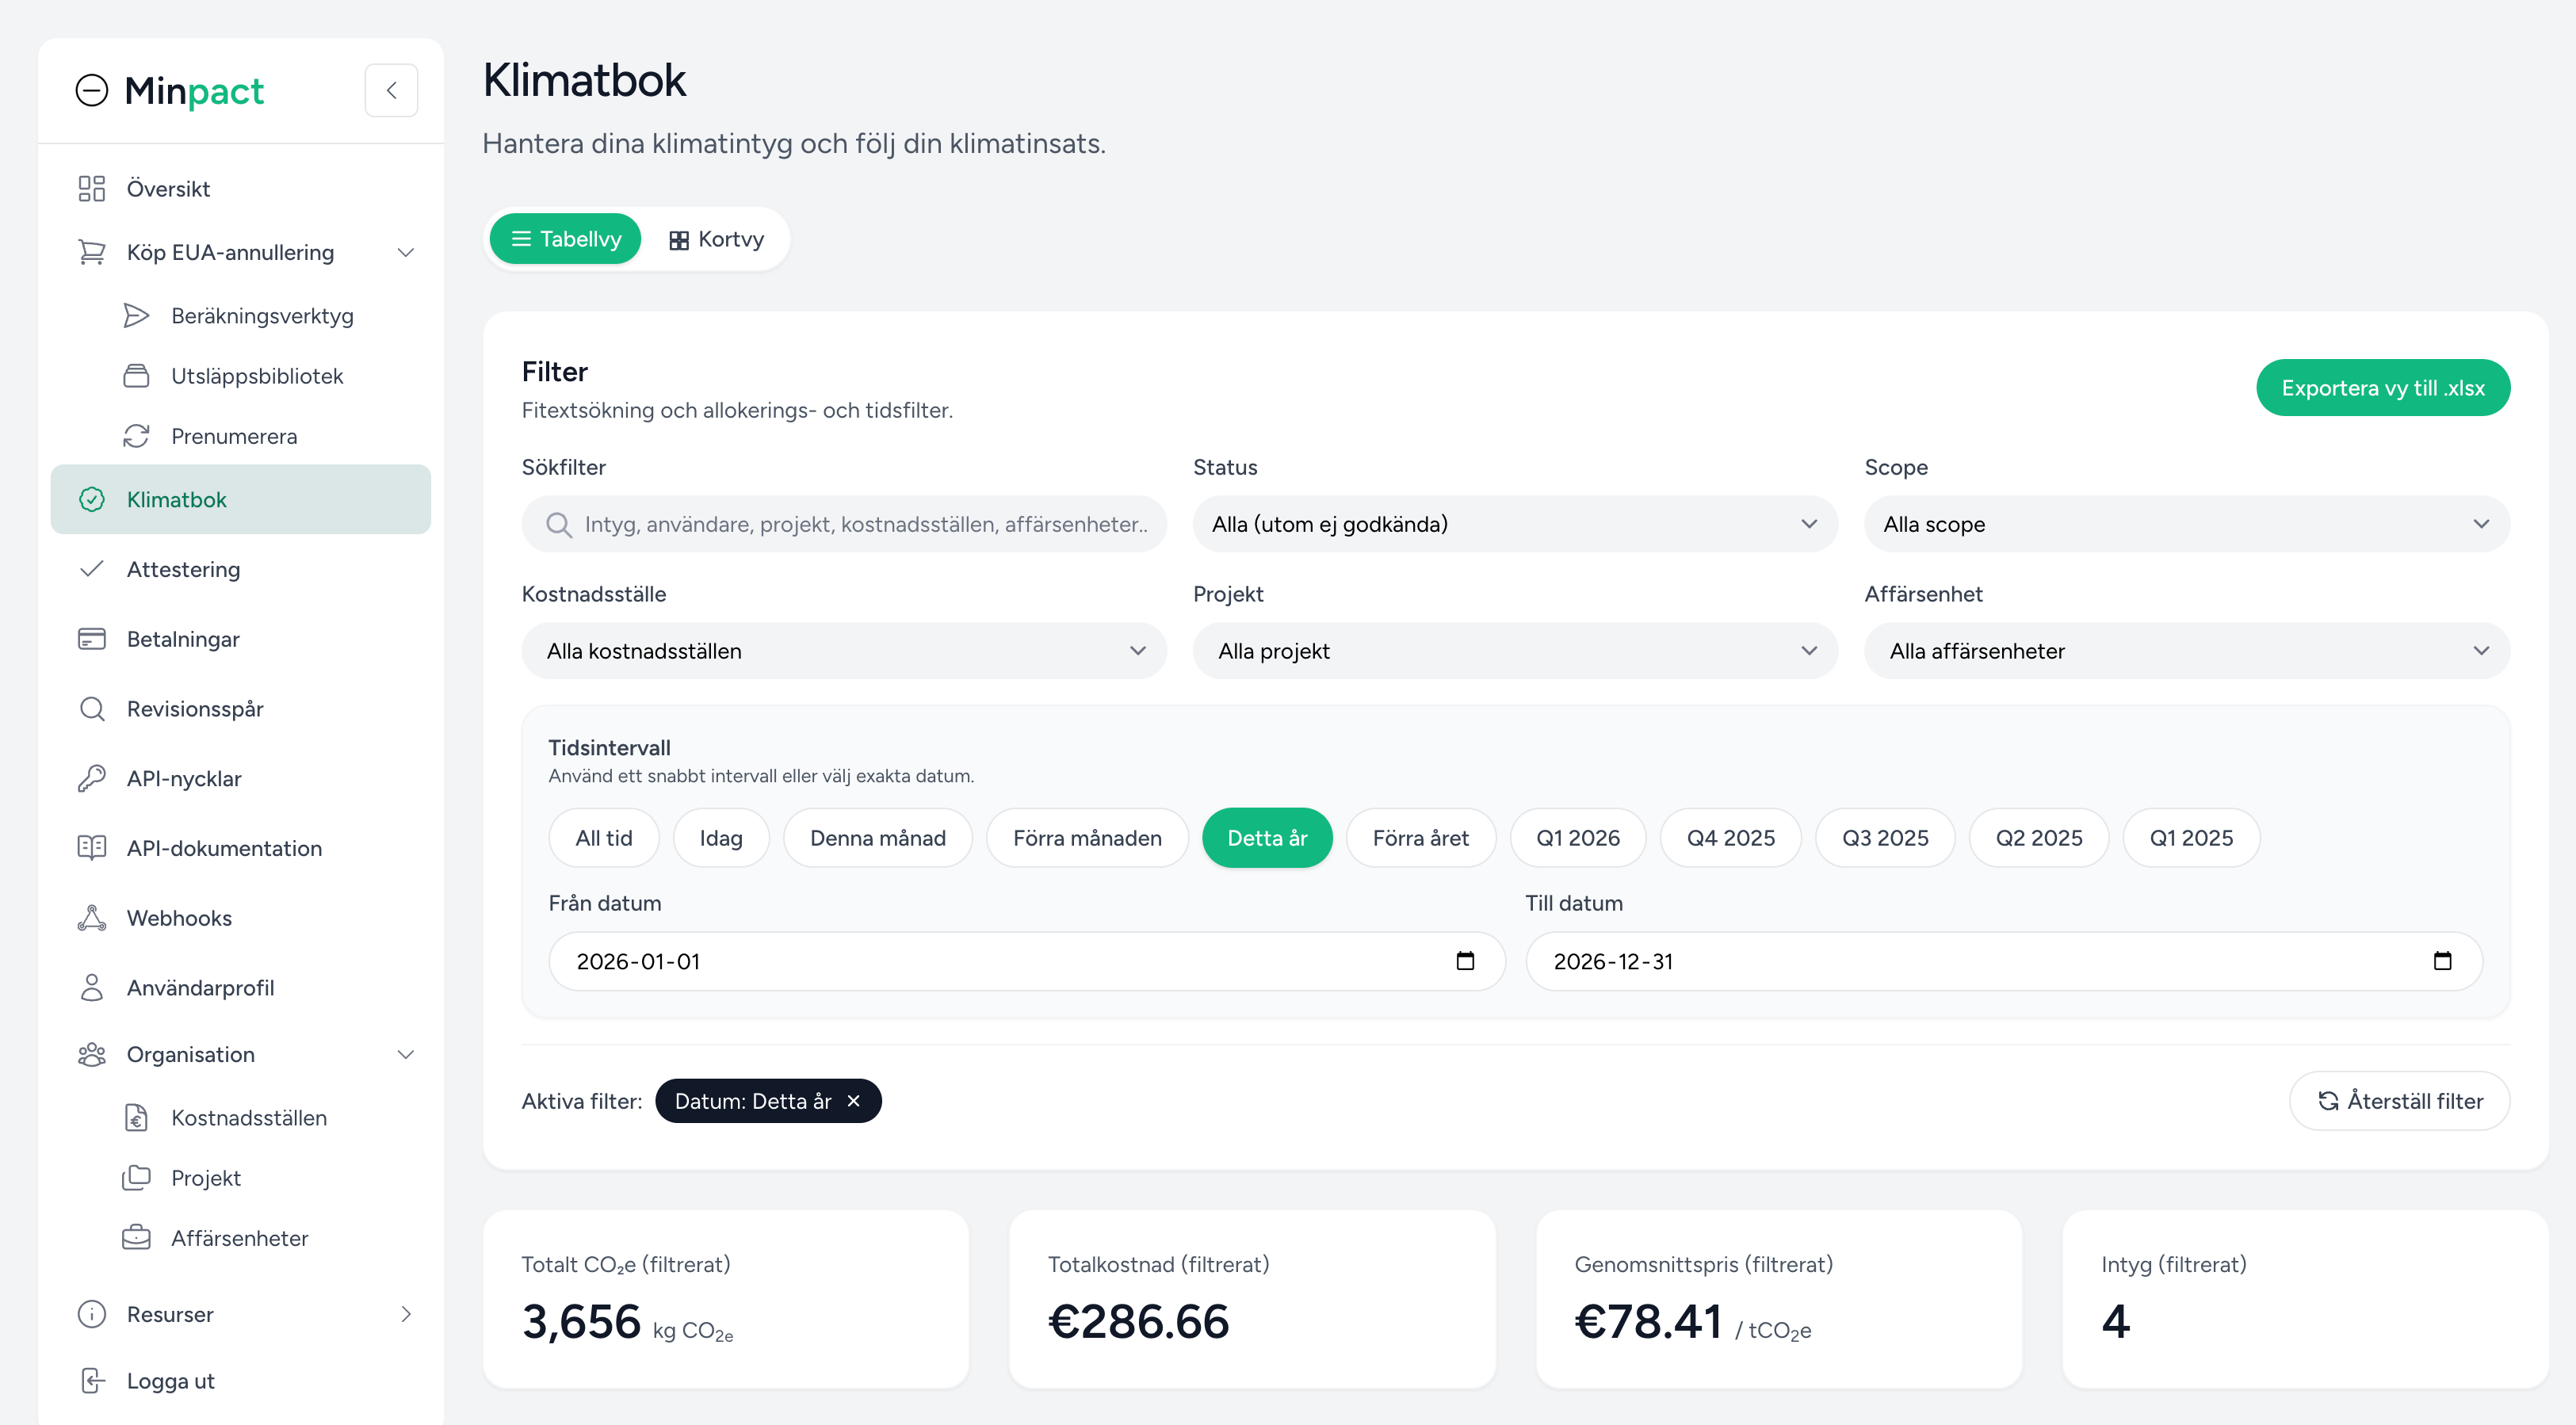Screen dimensions: 2576x1425
Task: Click Exportera vy till .xlsx
Action: [2383, 387]
